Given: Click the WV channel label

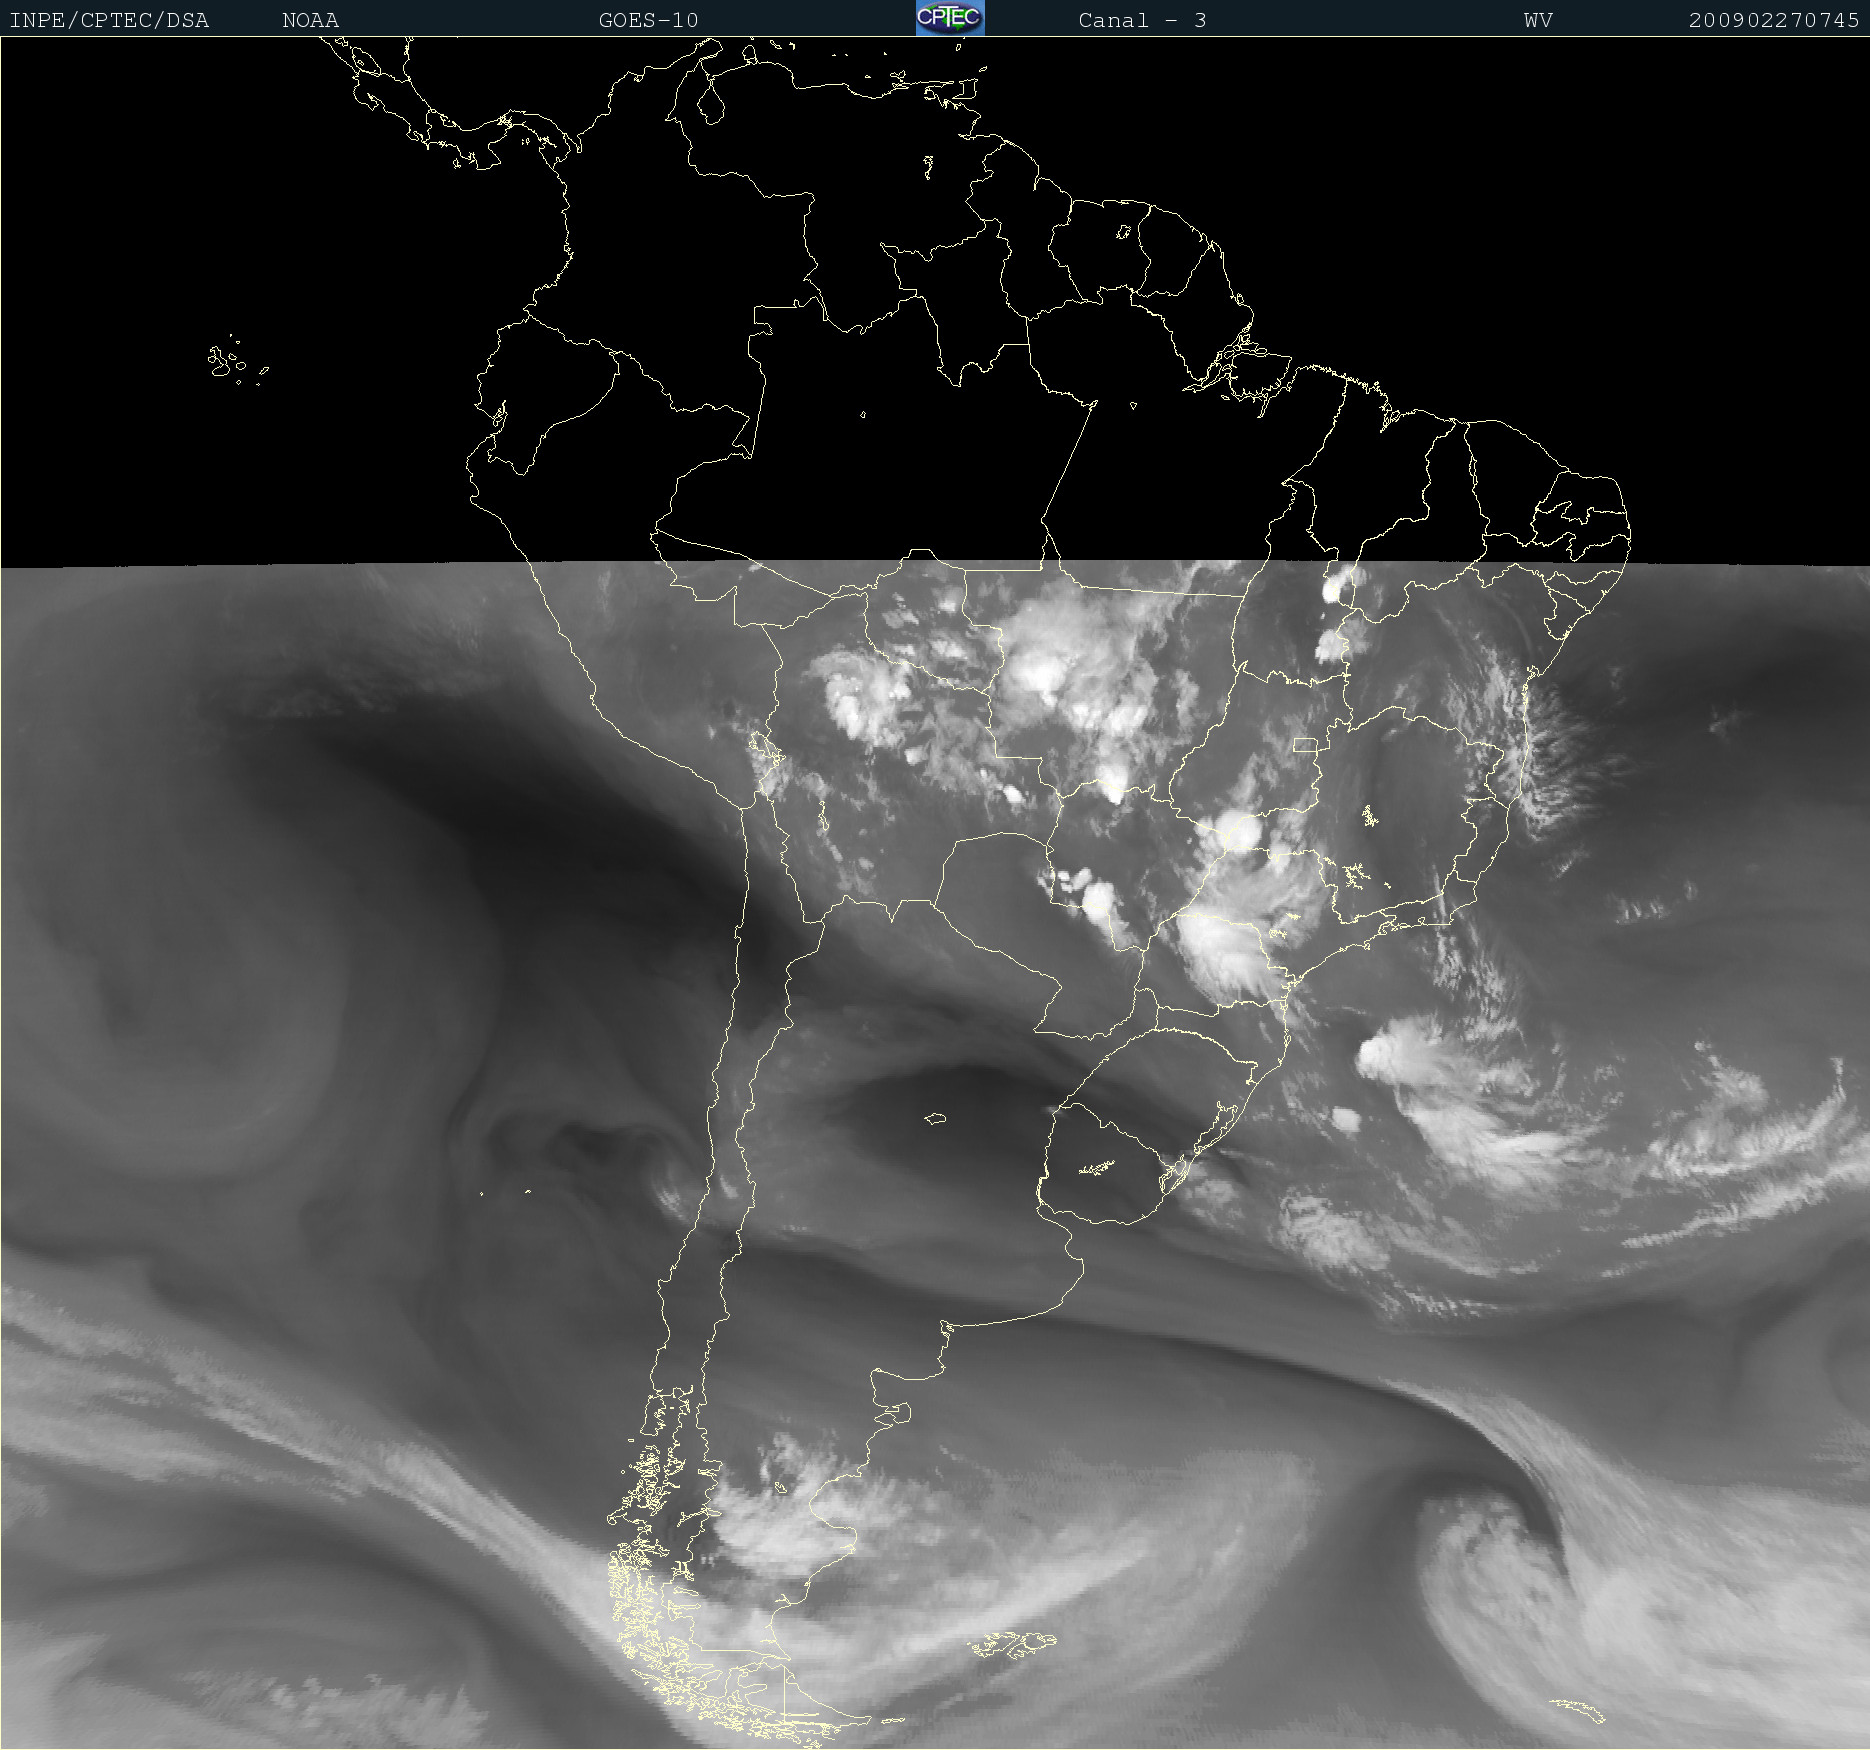Looking at the screenshot, I should (1538, 20).
